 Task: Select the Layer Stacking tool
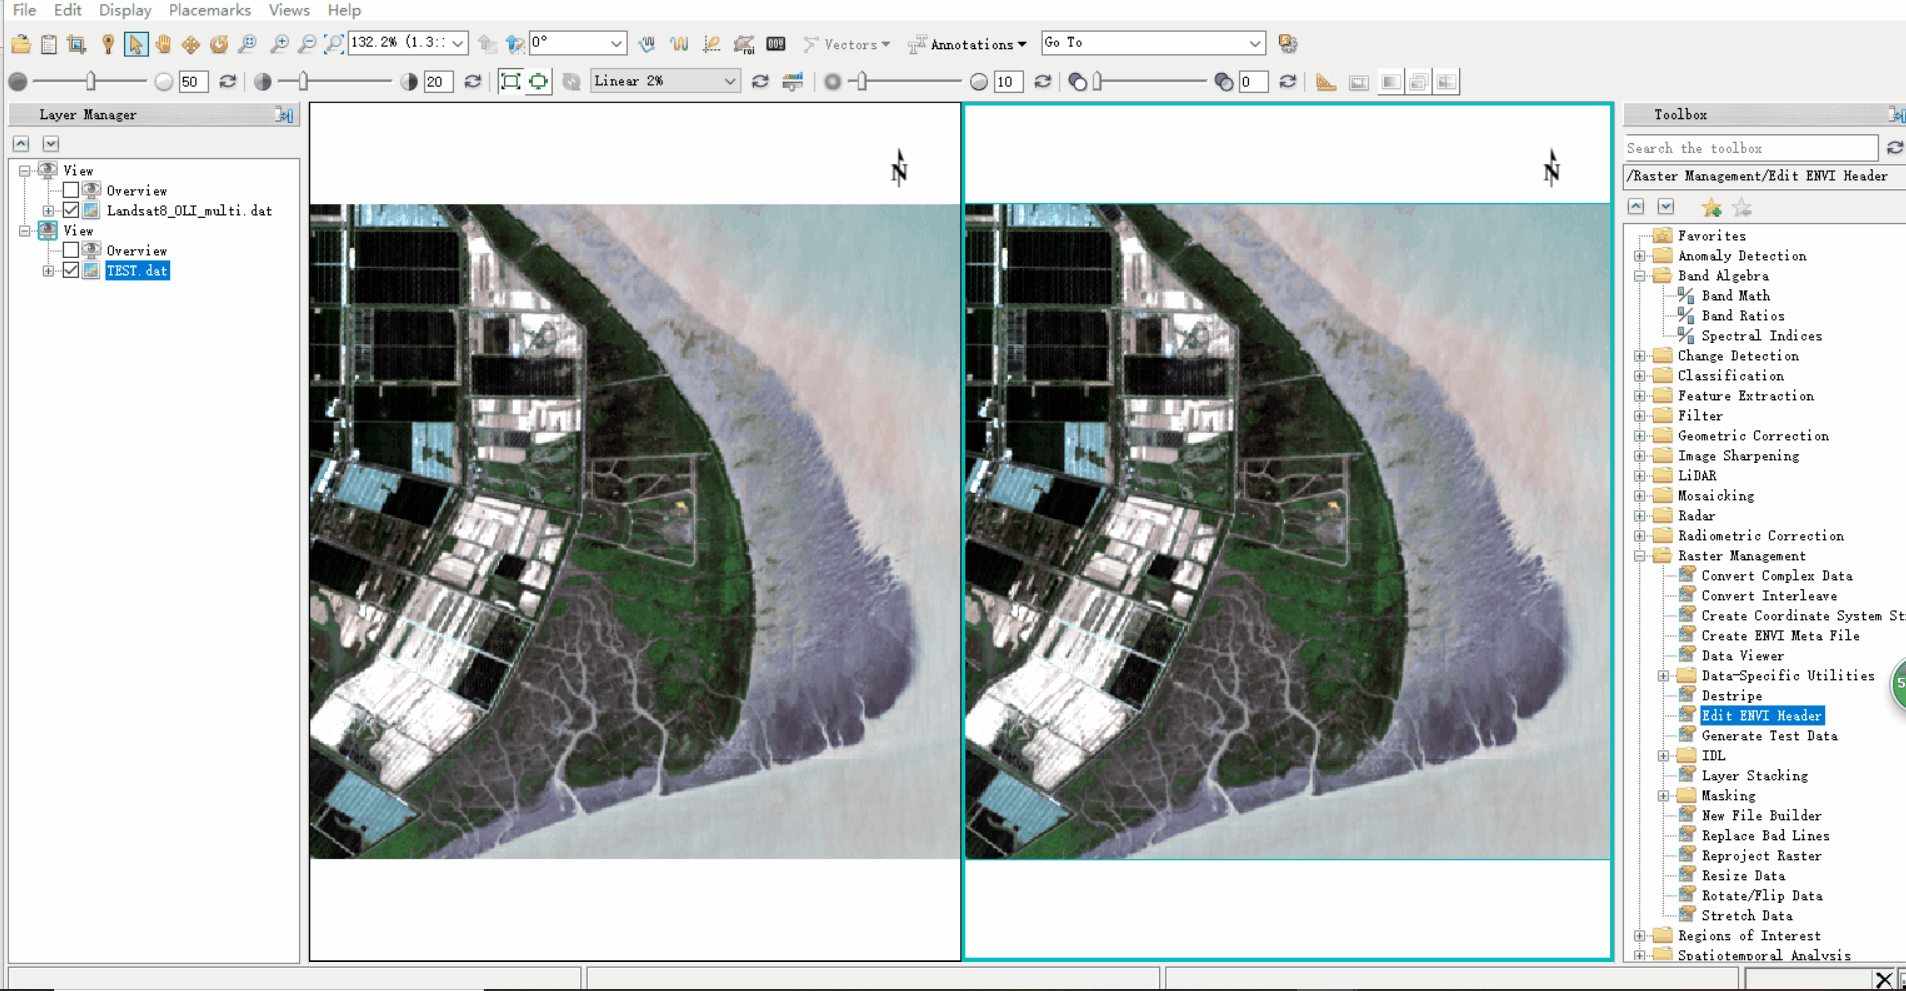tap(1754, 776)
